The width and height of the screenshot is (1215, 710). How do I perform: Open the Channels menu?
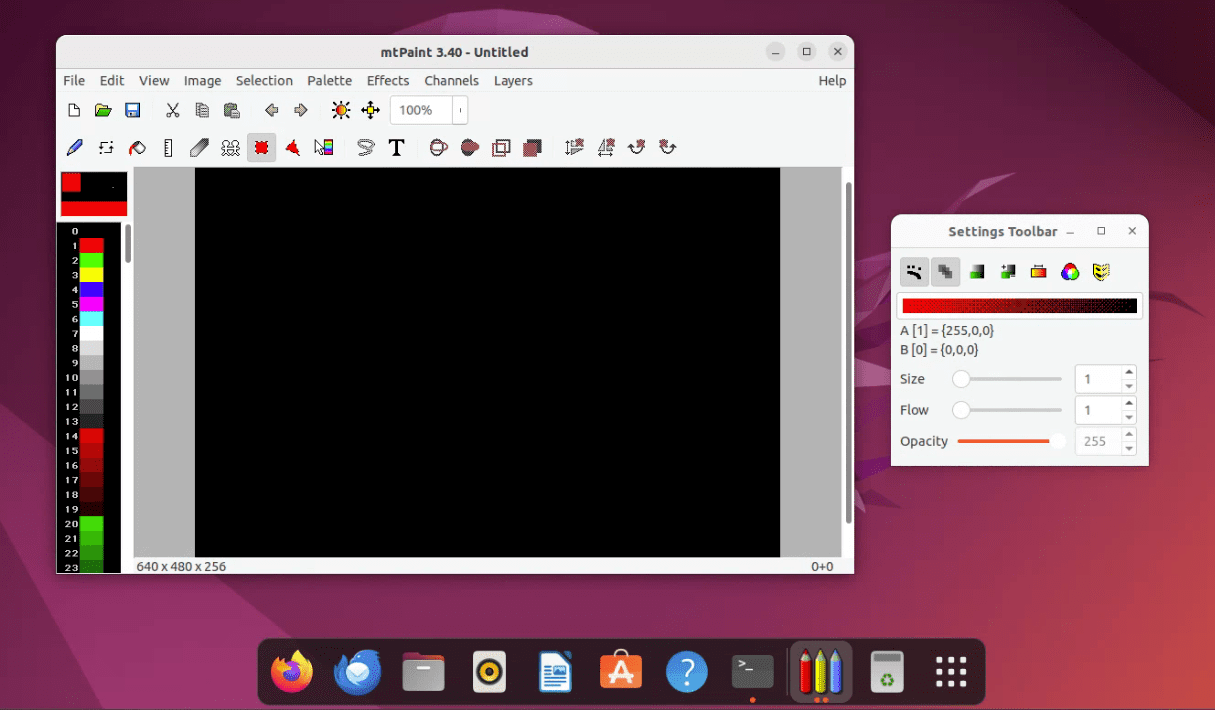451,81
